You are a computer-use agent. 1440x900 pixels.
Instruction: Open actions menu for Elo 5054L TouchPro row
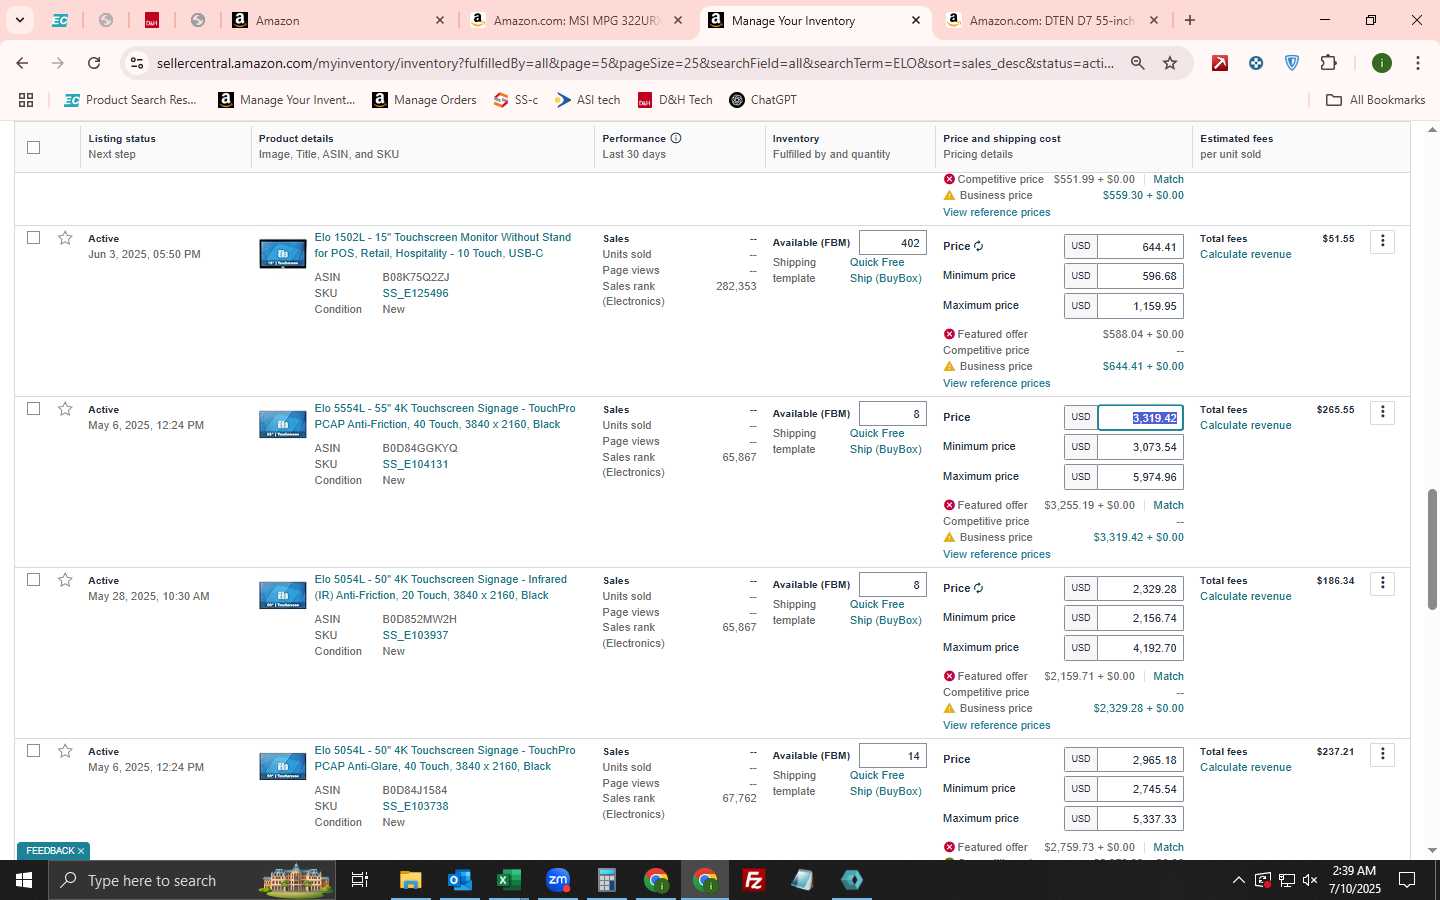click(x=1382, y=754)
